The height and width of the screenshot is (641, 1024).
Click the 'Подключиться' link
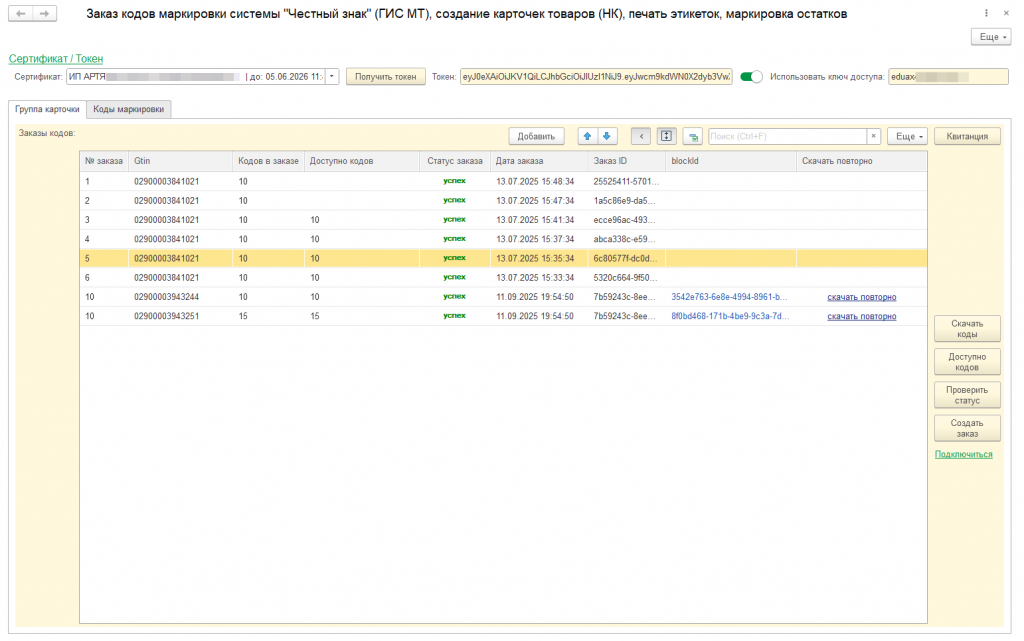tap(963, 454)
